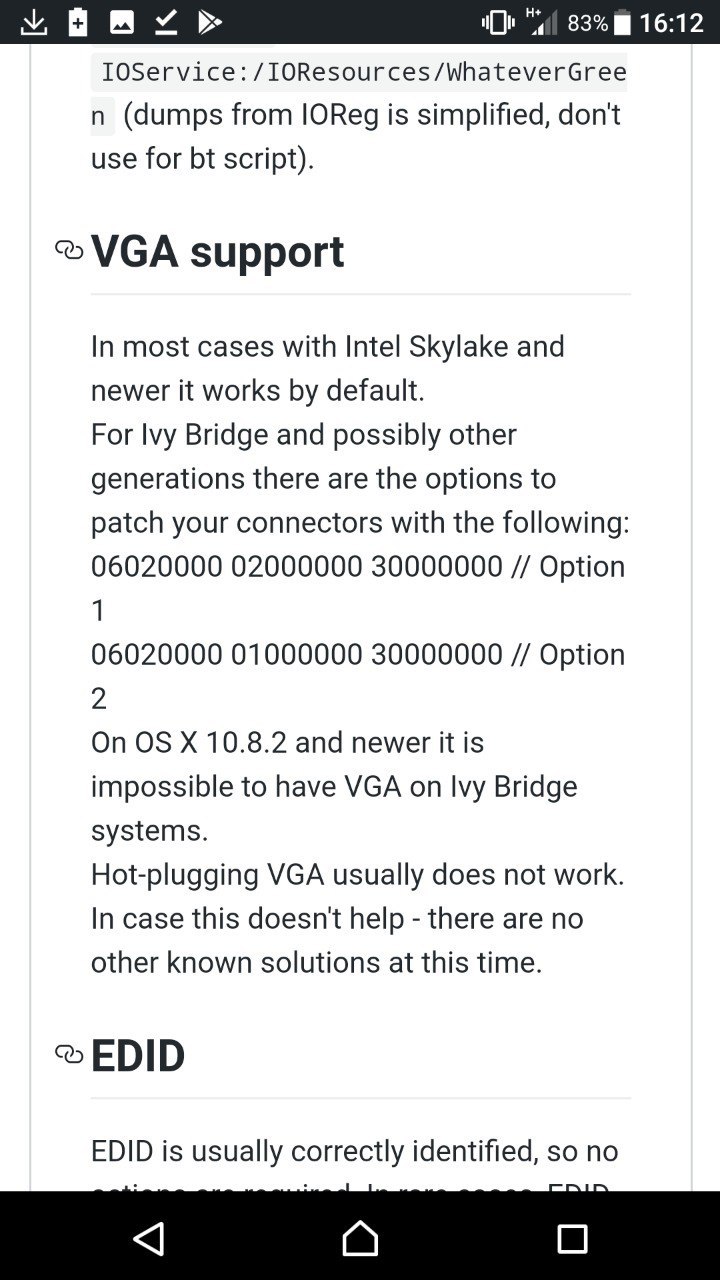Tap the Android back navigation button
The height and width of the screenshot is (1280, 720).
148,1239
